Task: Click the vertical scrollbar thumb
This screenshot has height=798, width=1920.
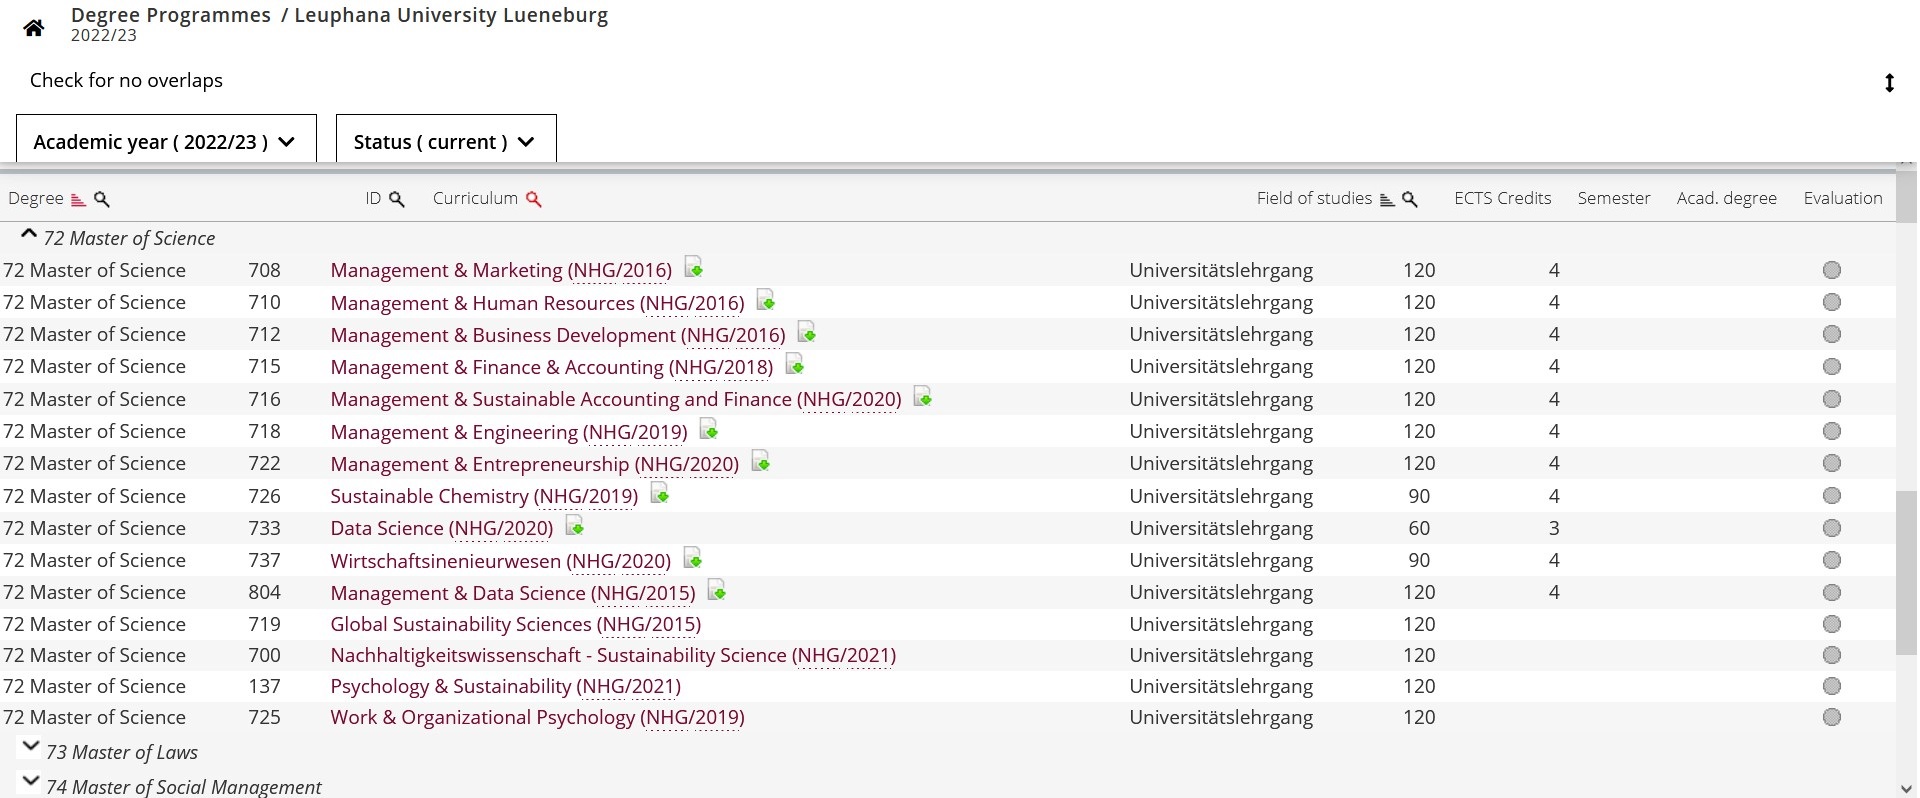Action: tap(1906, 572)
